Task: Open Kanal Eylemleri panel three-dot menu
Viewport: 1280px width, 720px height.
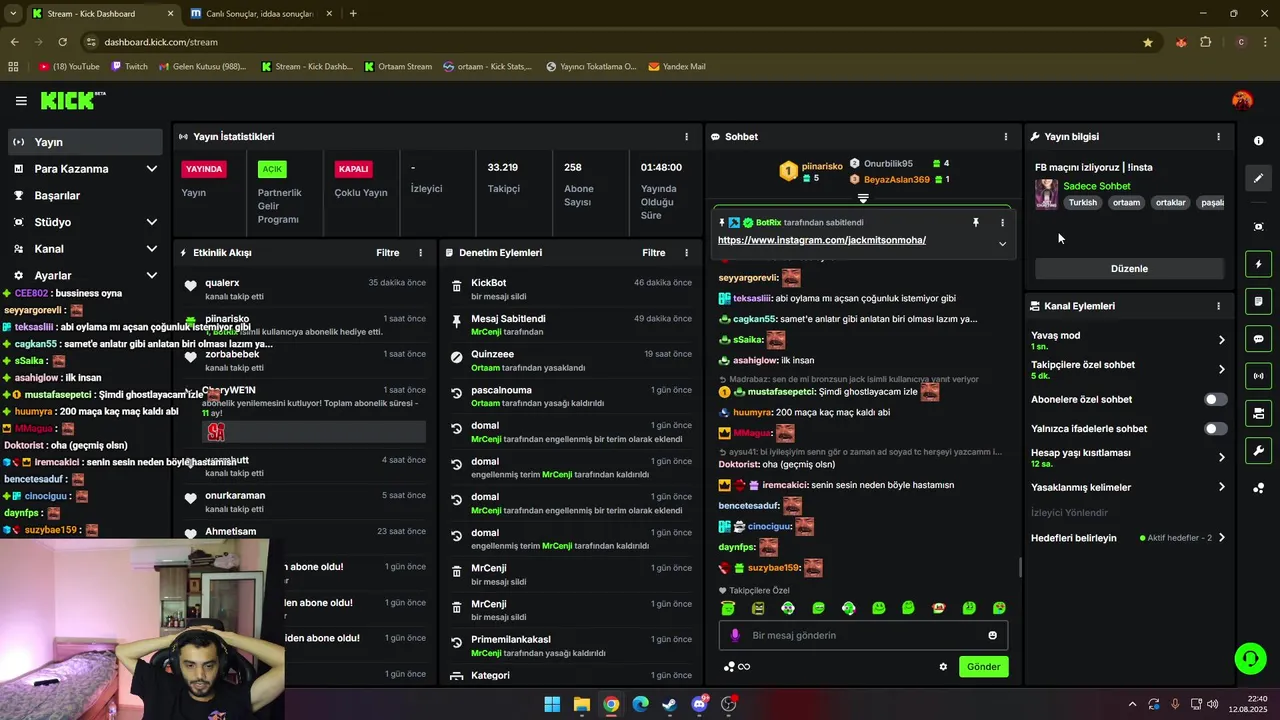Action: [1218, 306]
